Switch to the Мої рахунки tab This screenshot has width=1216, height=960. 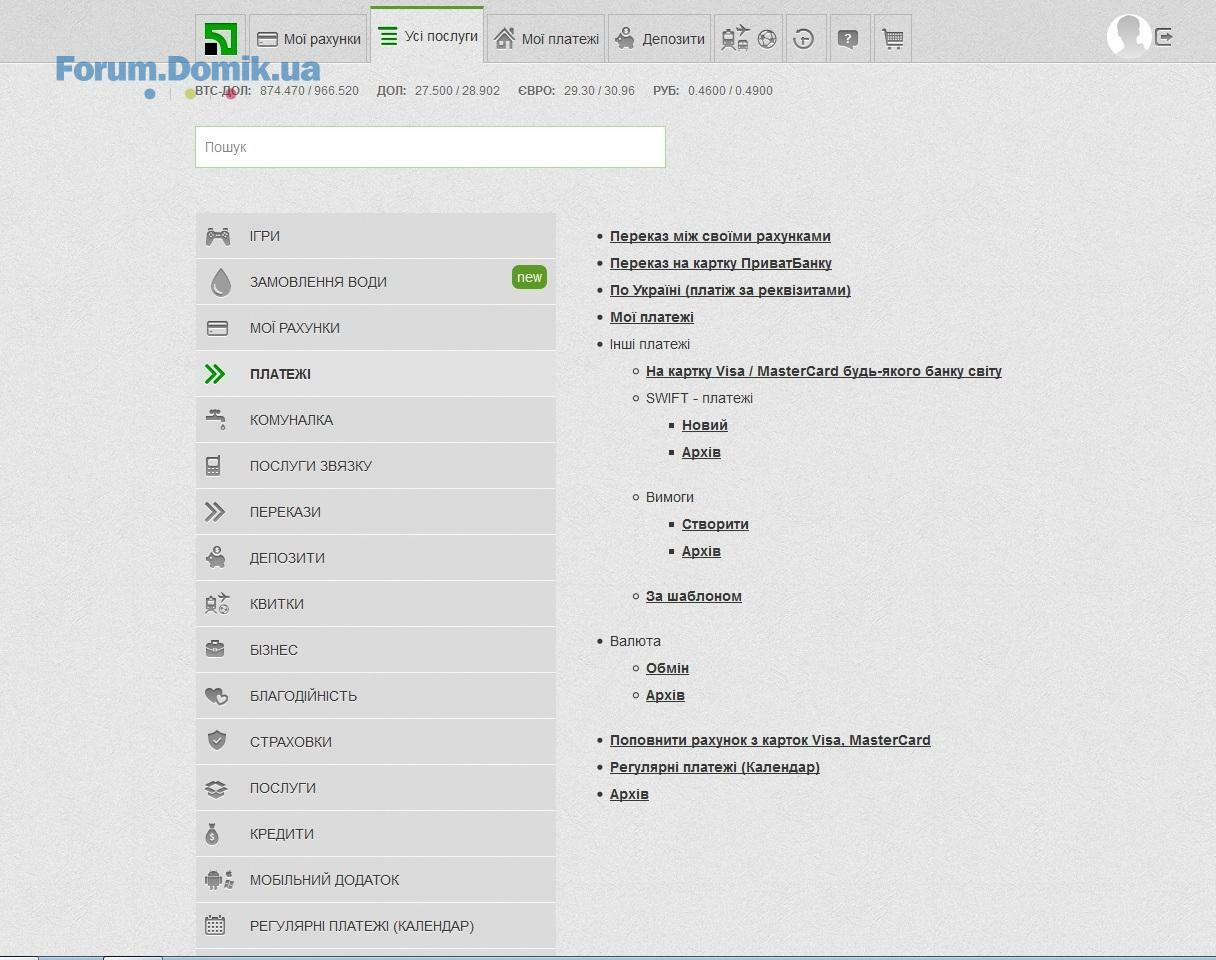pos(308,39)
